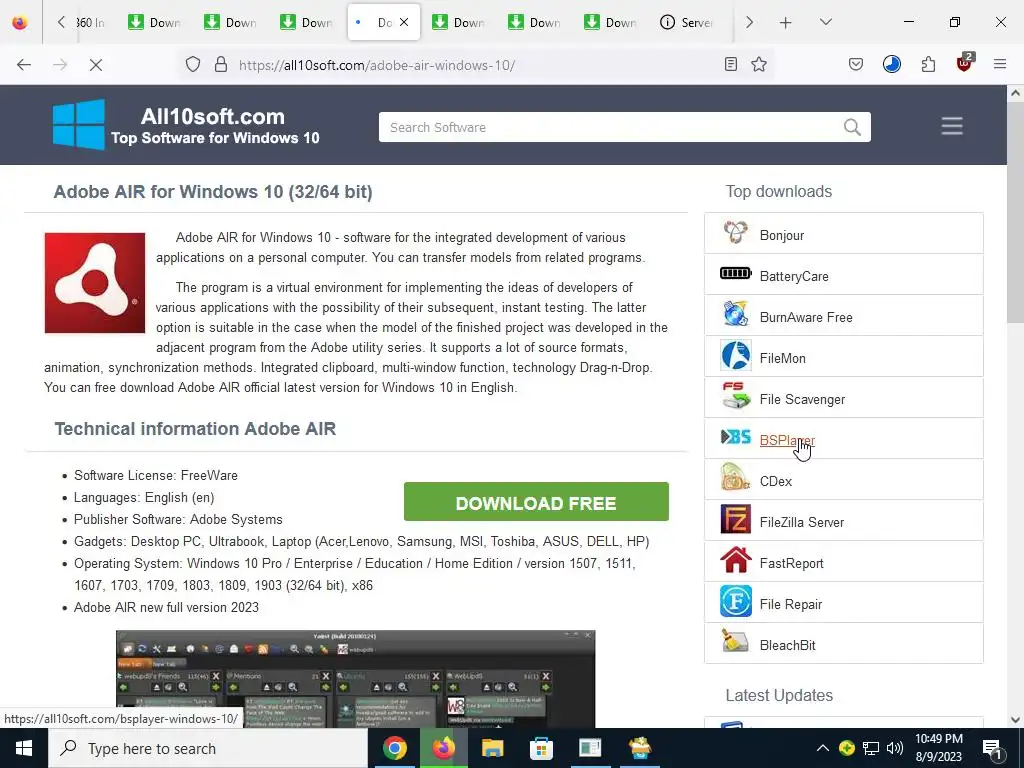Click the CDex icon
This screenshot has height=768, width=1024.
(735, 479)
